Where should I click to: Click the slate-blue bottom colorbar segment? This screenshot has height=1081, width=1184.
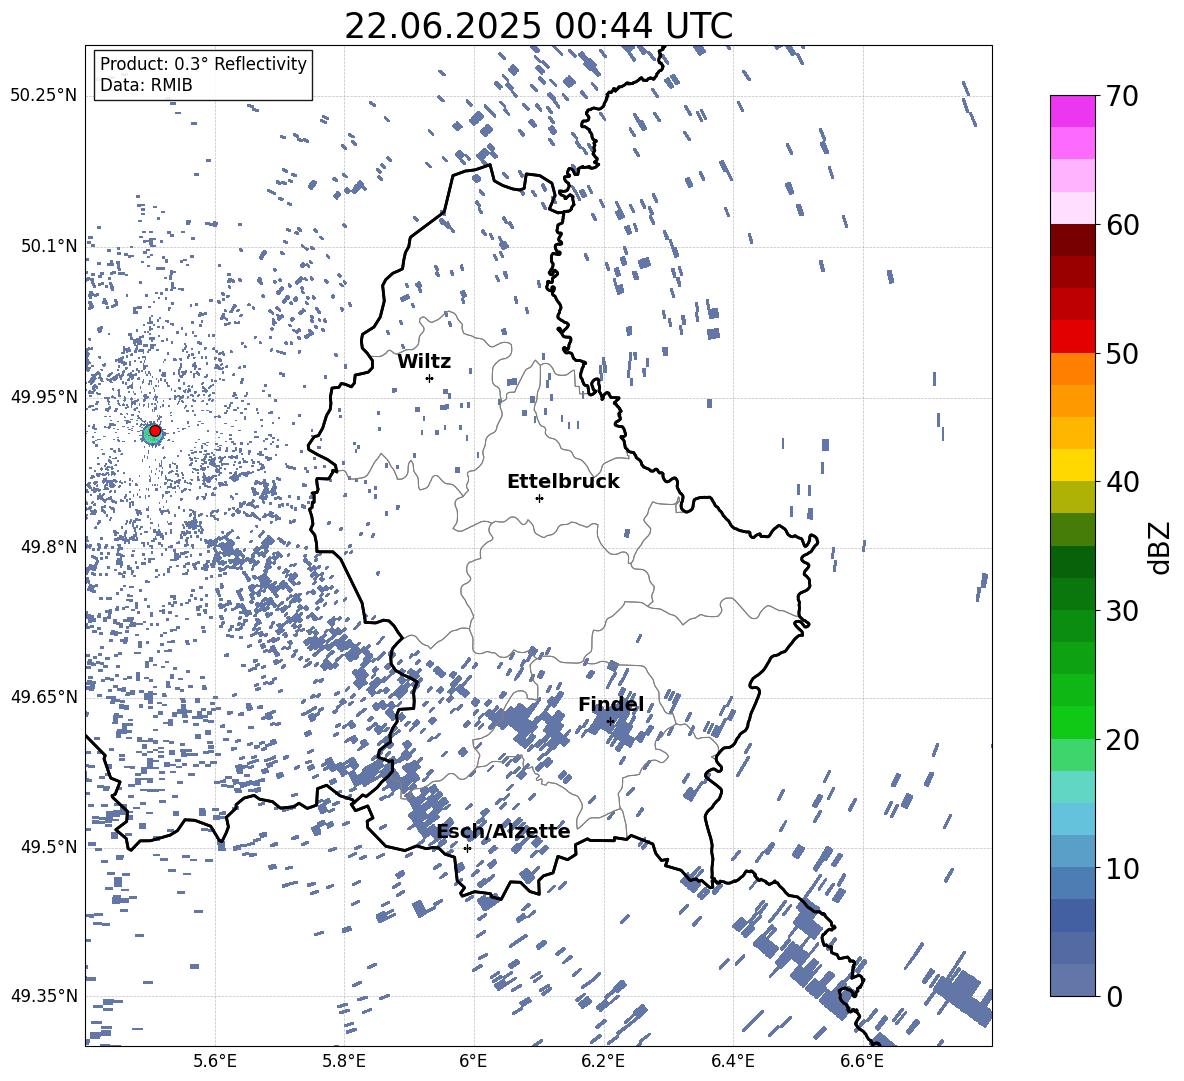click(x=1072, y=980)
